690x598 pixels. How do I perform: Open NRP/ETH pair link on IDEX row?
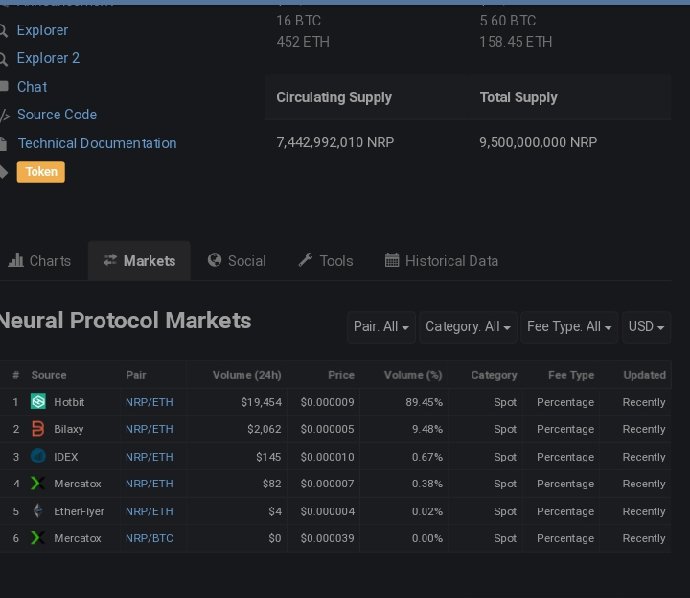coord(150,457)
